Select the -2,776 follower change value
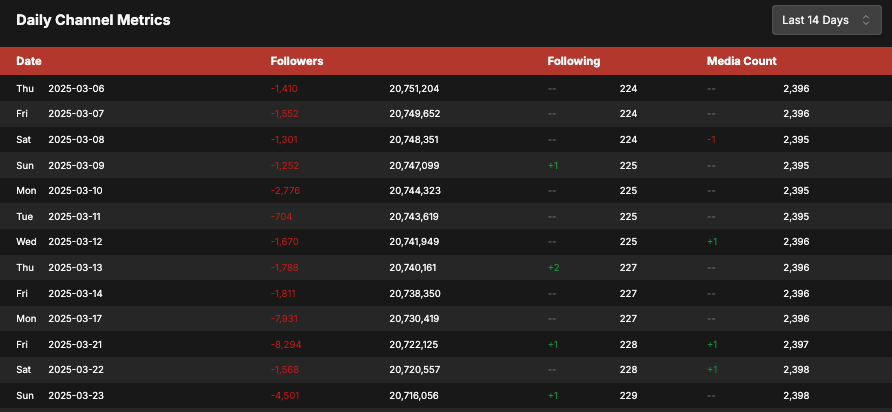The image size is (892, 412). [285, 191]
